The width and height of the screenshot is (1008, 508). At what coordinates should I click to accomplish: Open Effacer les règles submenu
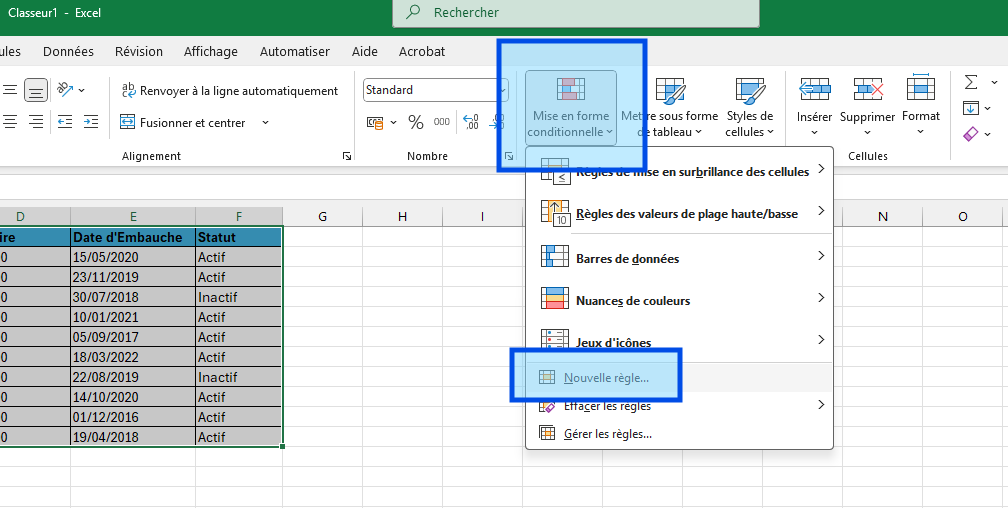tap(680, 405)
